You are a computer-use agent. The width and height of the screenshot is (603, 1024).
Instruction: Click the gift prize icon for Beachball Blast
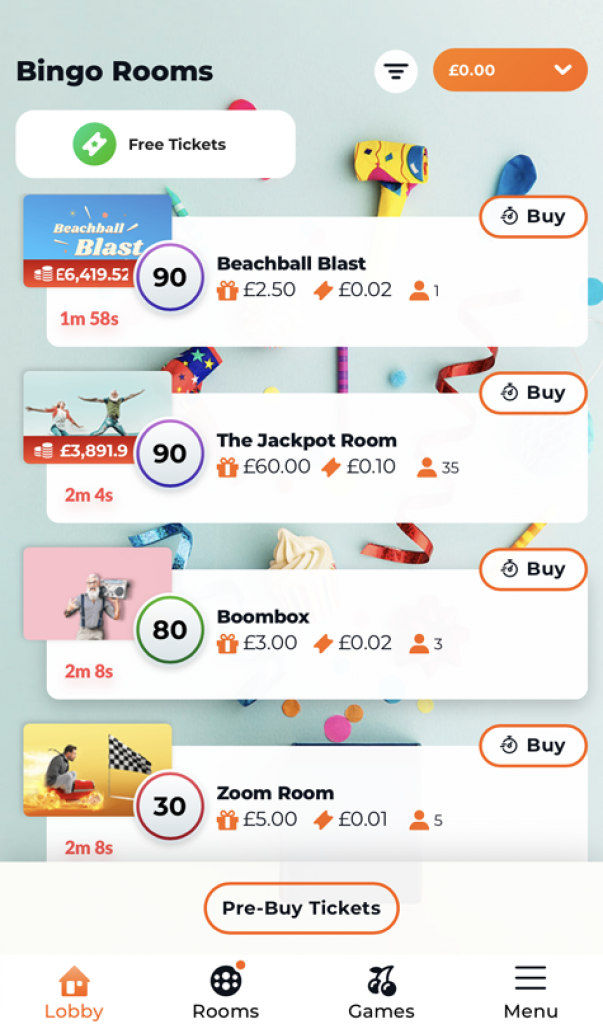(227, 290)
